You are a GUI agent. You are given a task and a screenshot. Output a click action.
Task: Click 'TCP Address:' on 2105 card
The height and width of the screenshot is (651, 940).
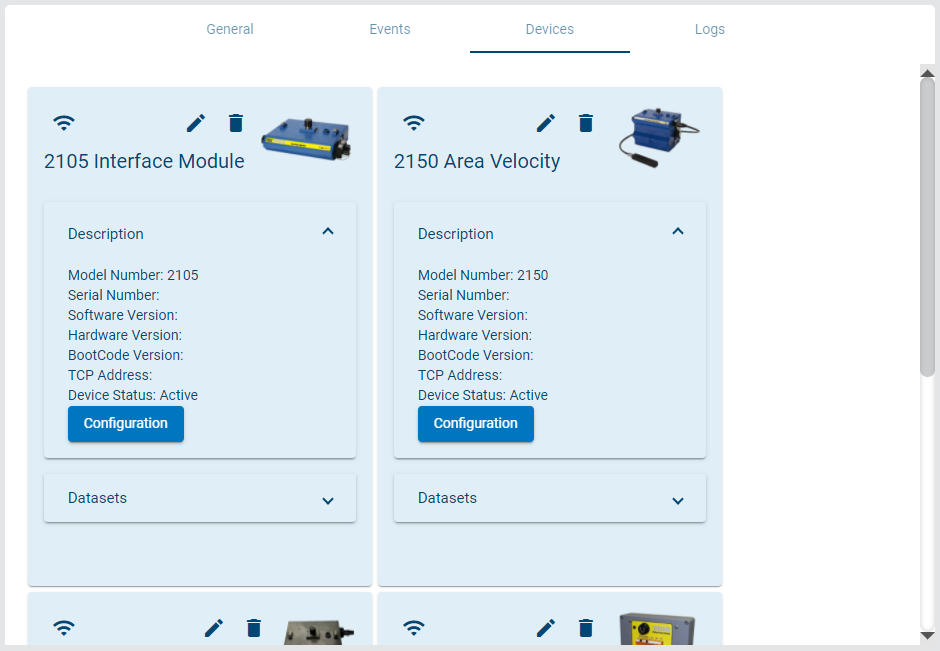110,375
